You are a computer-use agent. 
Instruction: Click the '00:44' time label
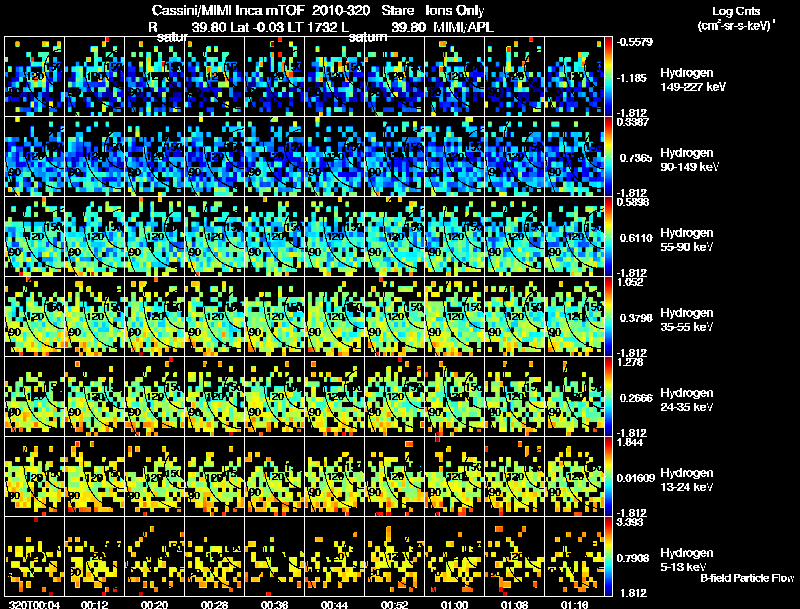pos(334,604)
